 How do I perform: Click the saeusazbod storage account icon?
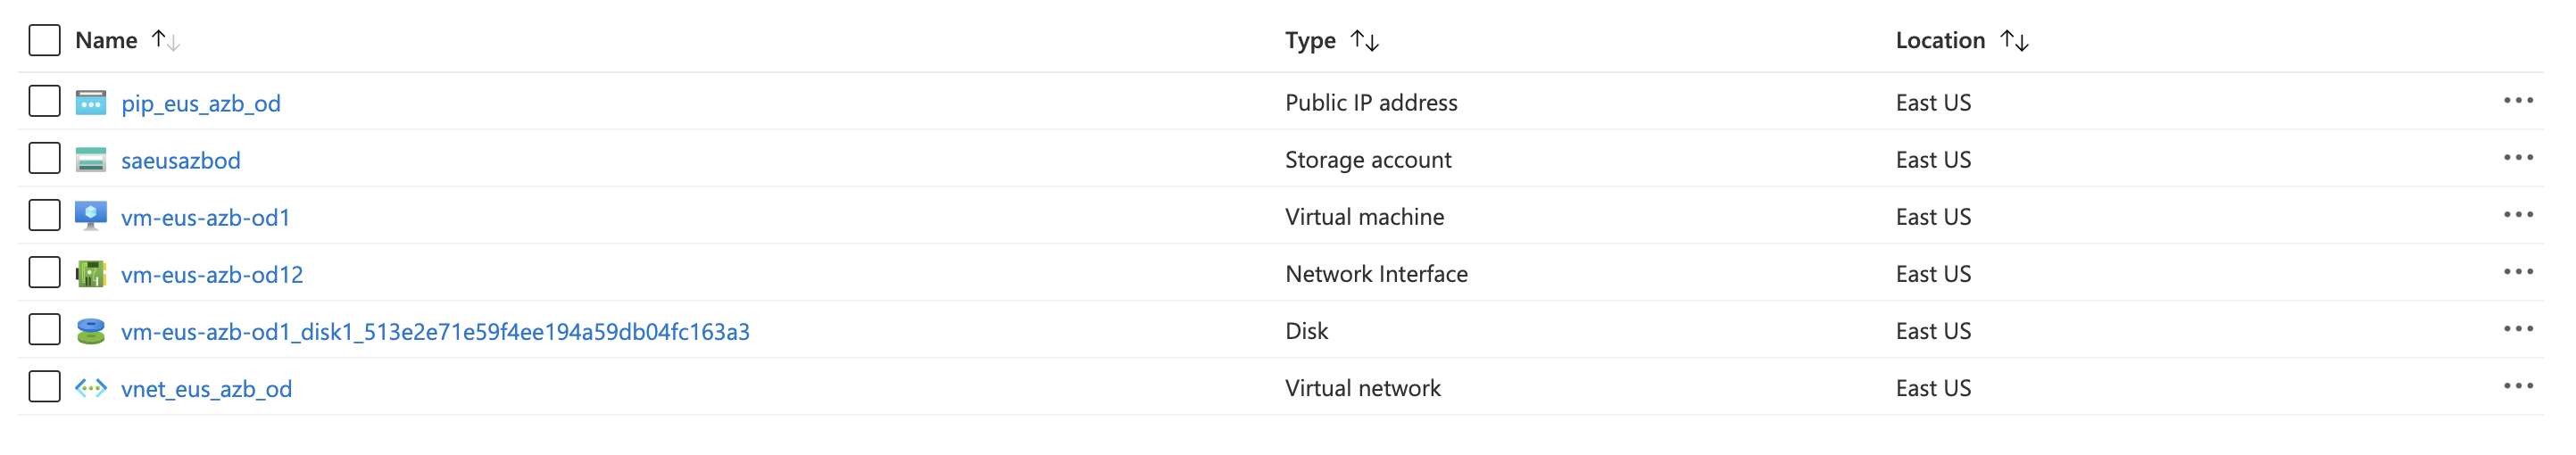point(91,160)
